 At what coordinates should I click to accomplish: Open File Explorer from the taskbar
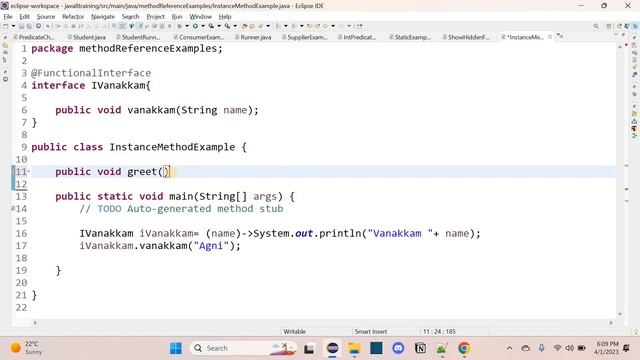point(354,348)
